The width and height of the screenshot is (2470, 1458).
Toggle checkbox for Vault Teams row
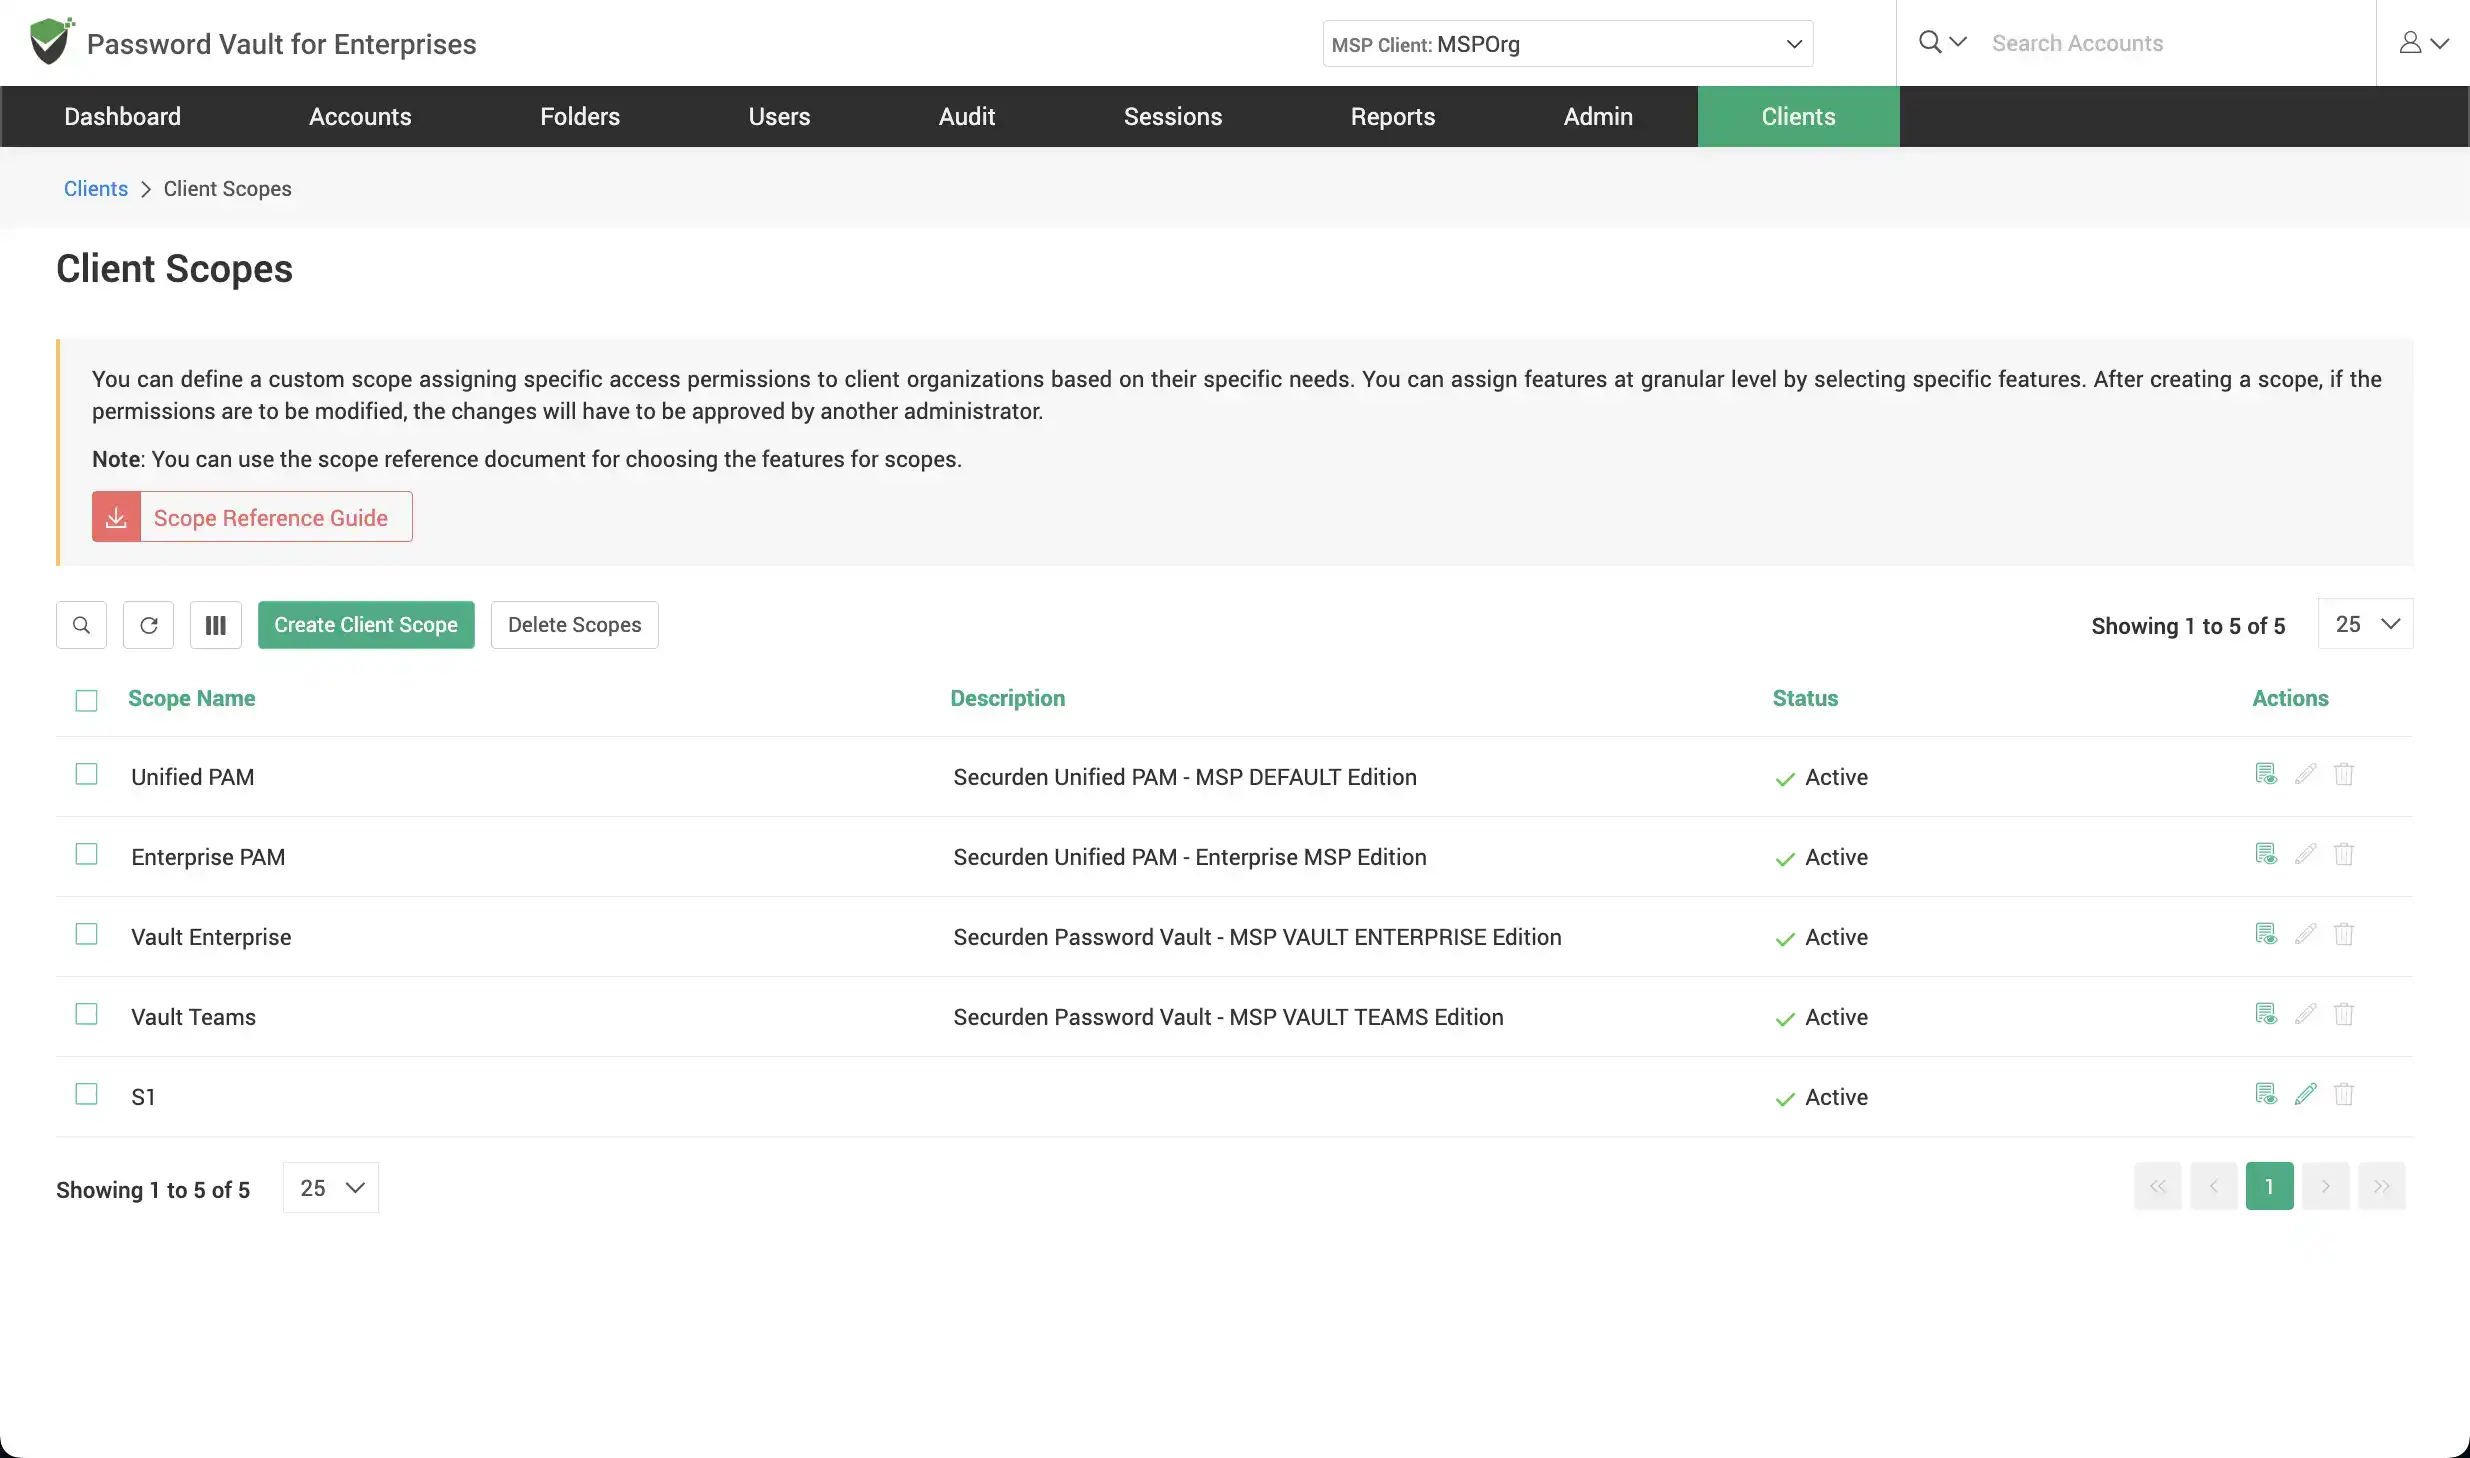(x=87, y=1015)
